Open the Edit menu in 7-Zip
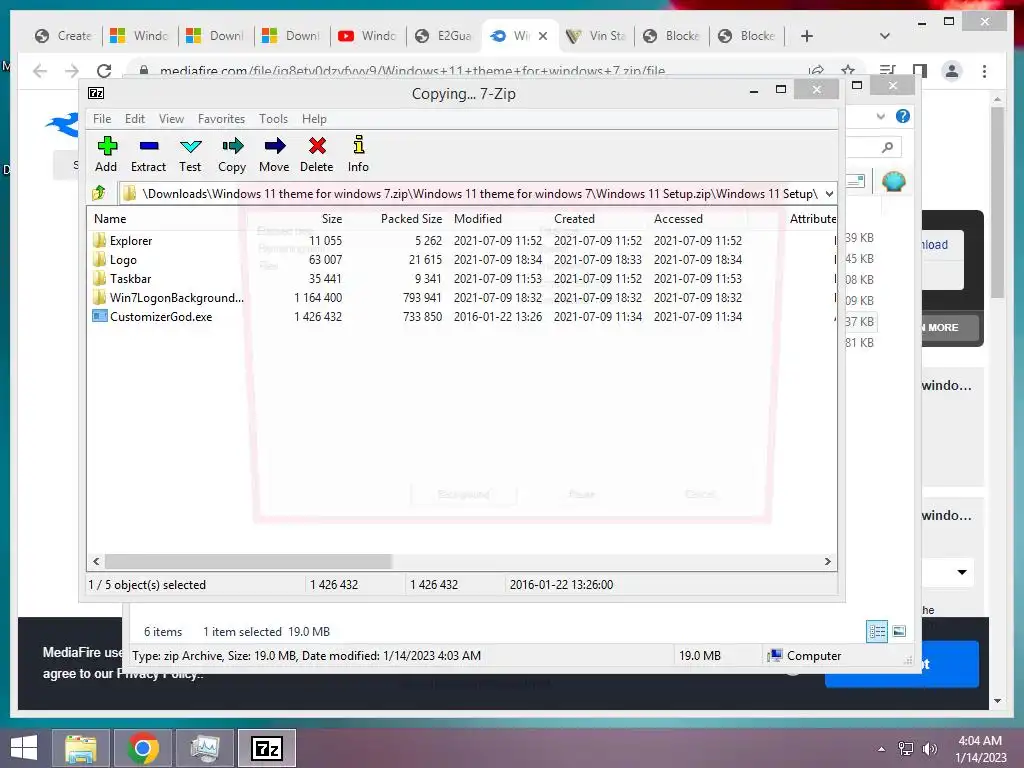The height and width of the screenshot is (768, 1024). point(135,119)
